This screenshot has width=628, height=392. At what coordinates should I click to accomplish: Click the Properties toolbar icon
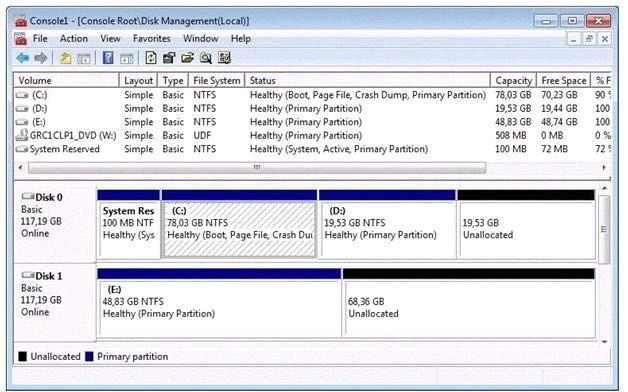click(169, 58)
